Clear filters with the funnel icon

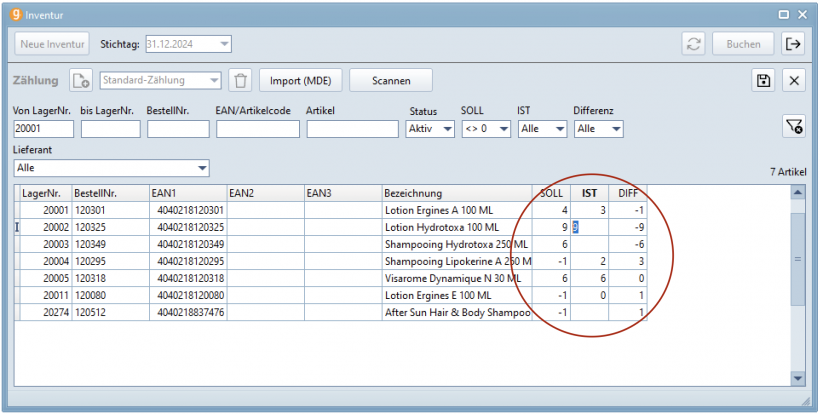793,125
